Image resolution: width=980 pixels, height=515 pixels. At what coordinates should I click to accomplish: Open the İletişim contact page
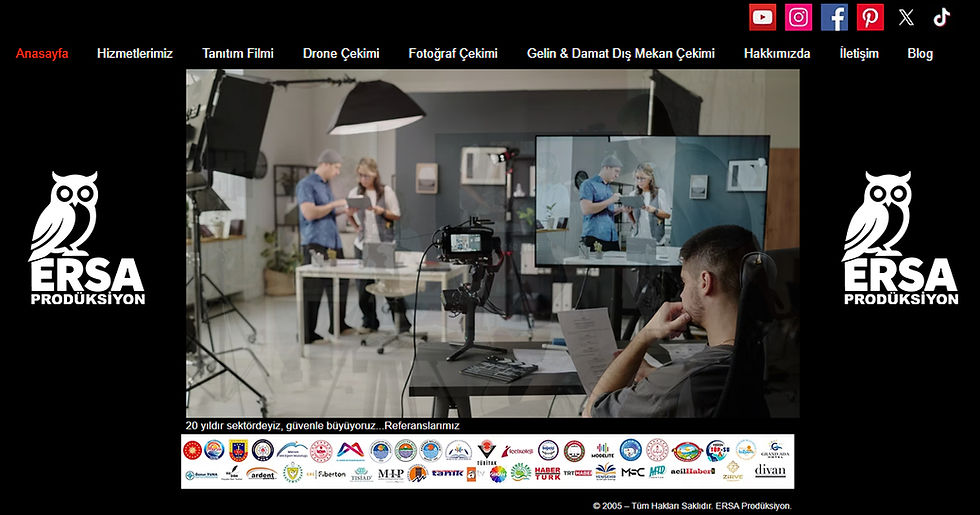(x=859, y=54)
